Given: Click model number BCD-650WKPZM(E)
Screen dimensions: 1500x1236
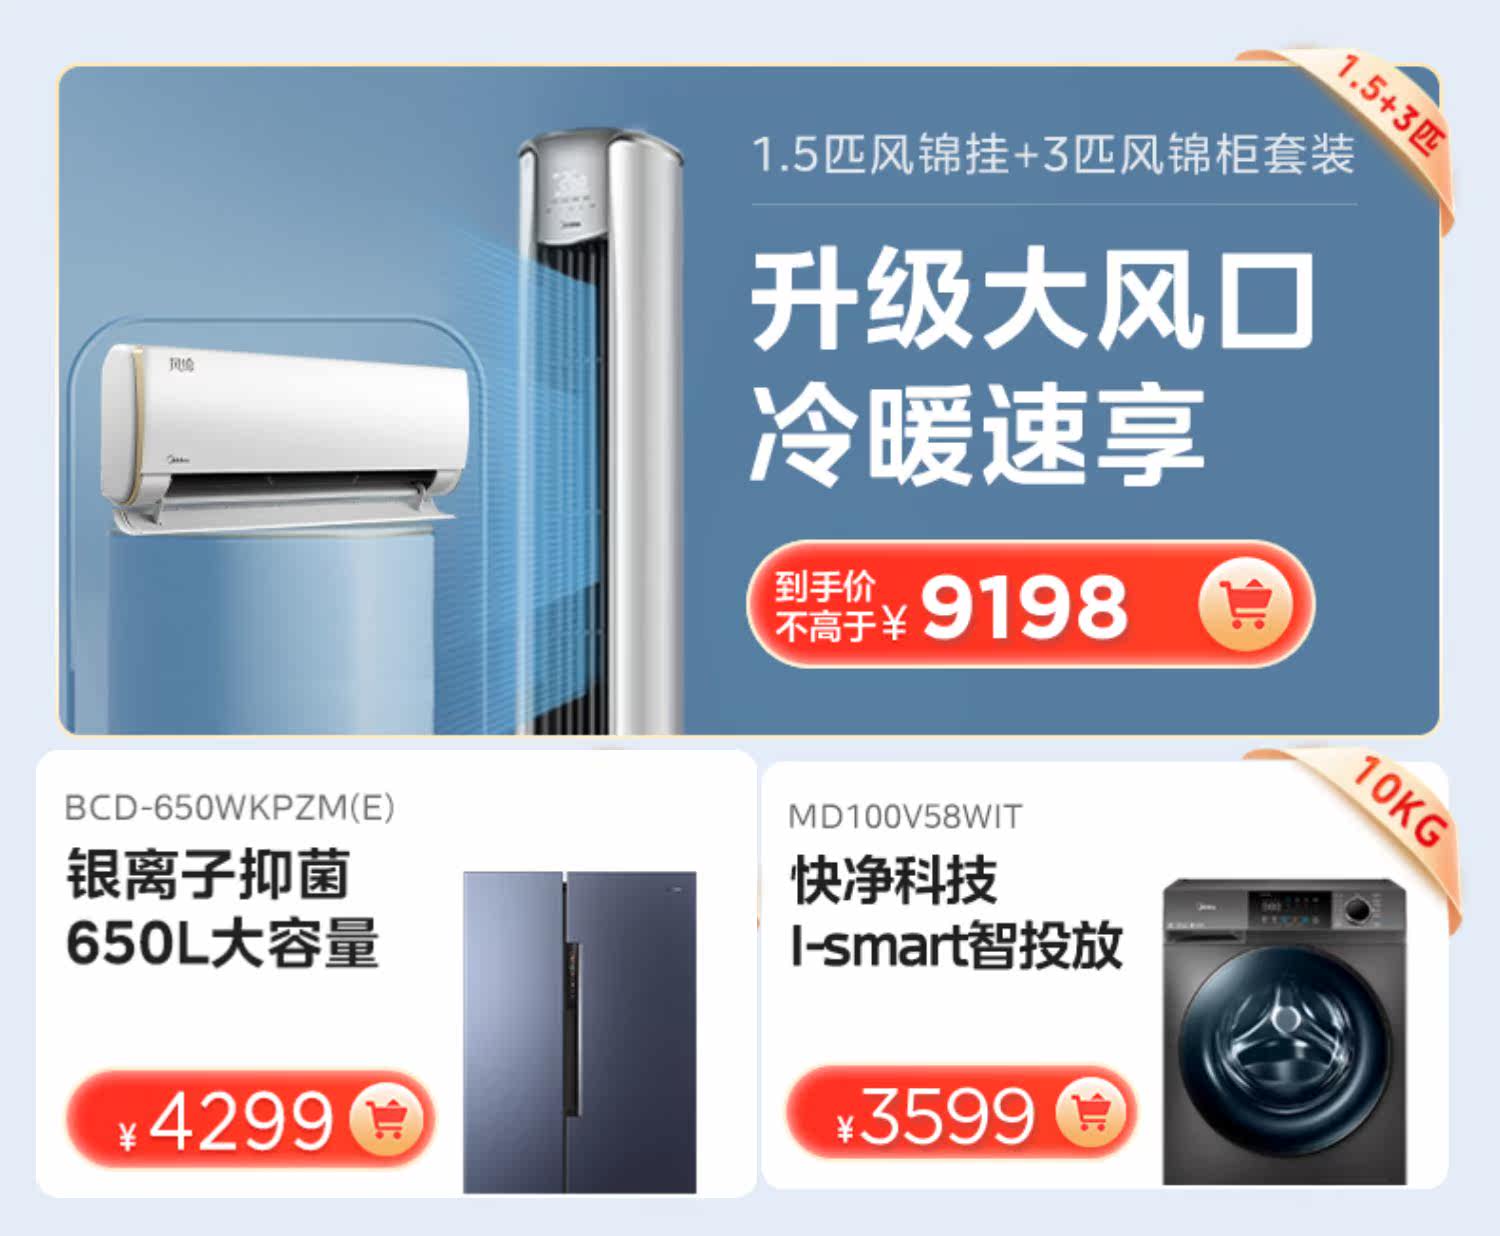Looking at the screenshot, I should click(229, 807).
